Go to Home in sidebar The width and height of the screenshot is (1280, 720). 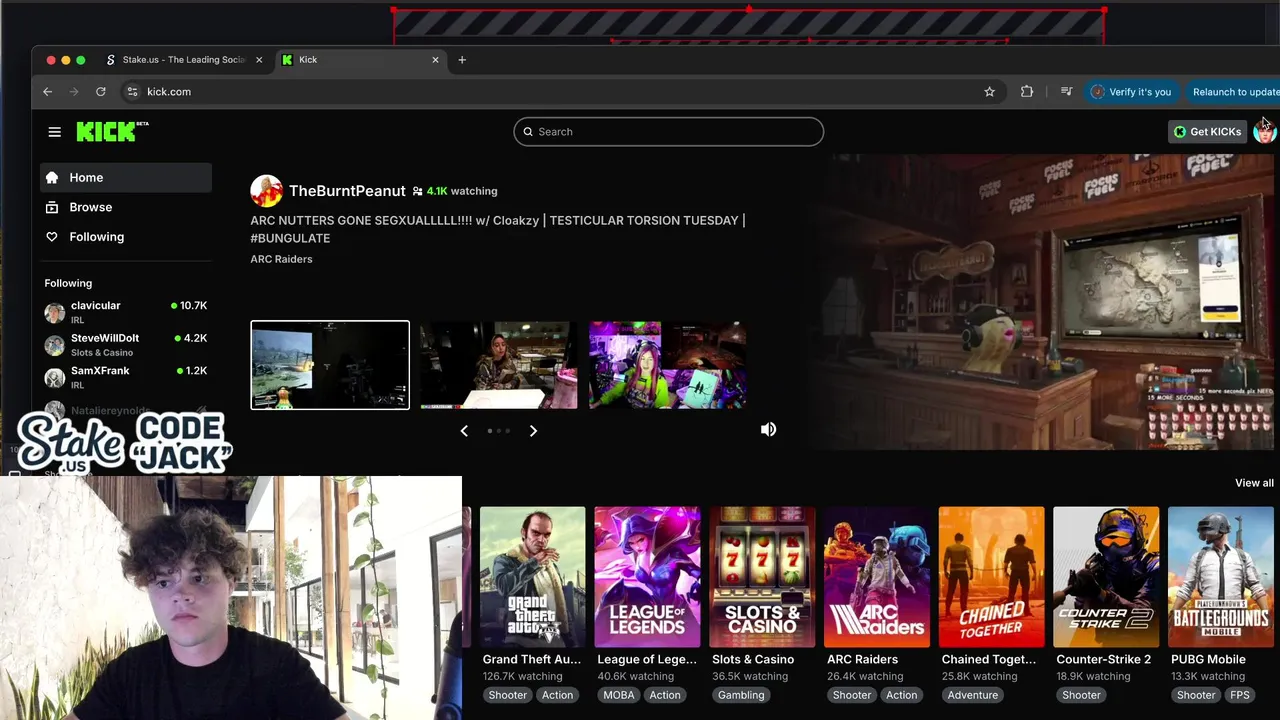coord(126,177)
